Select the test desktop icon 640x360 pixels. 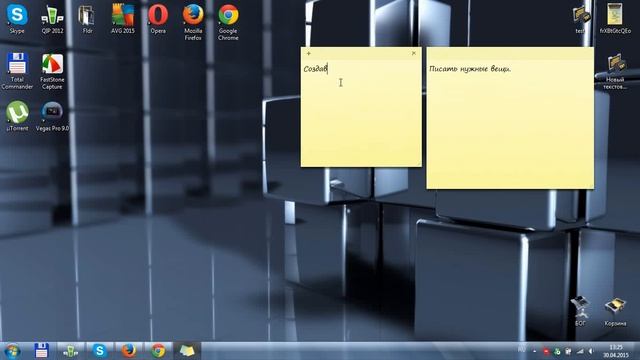point(581,19)
